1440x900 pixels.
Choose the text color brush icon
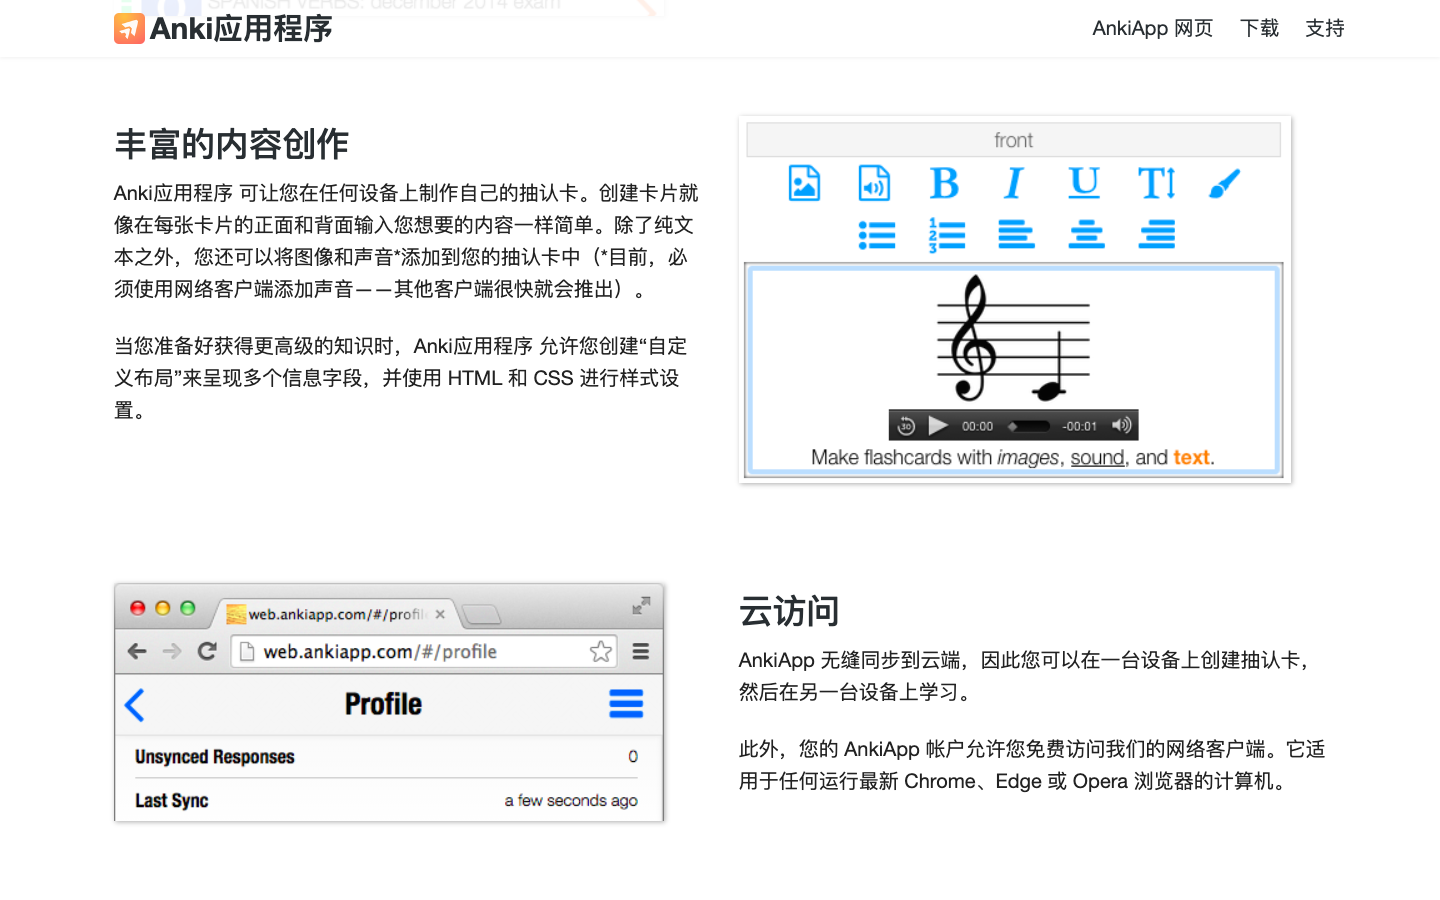point(1224,183)
